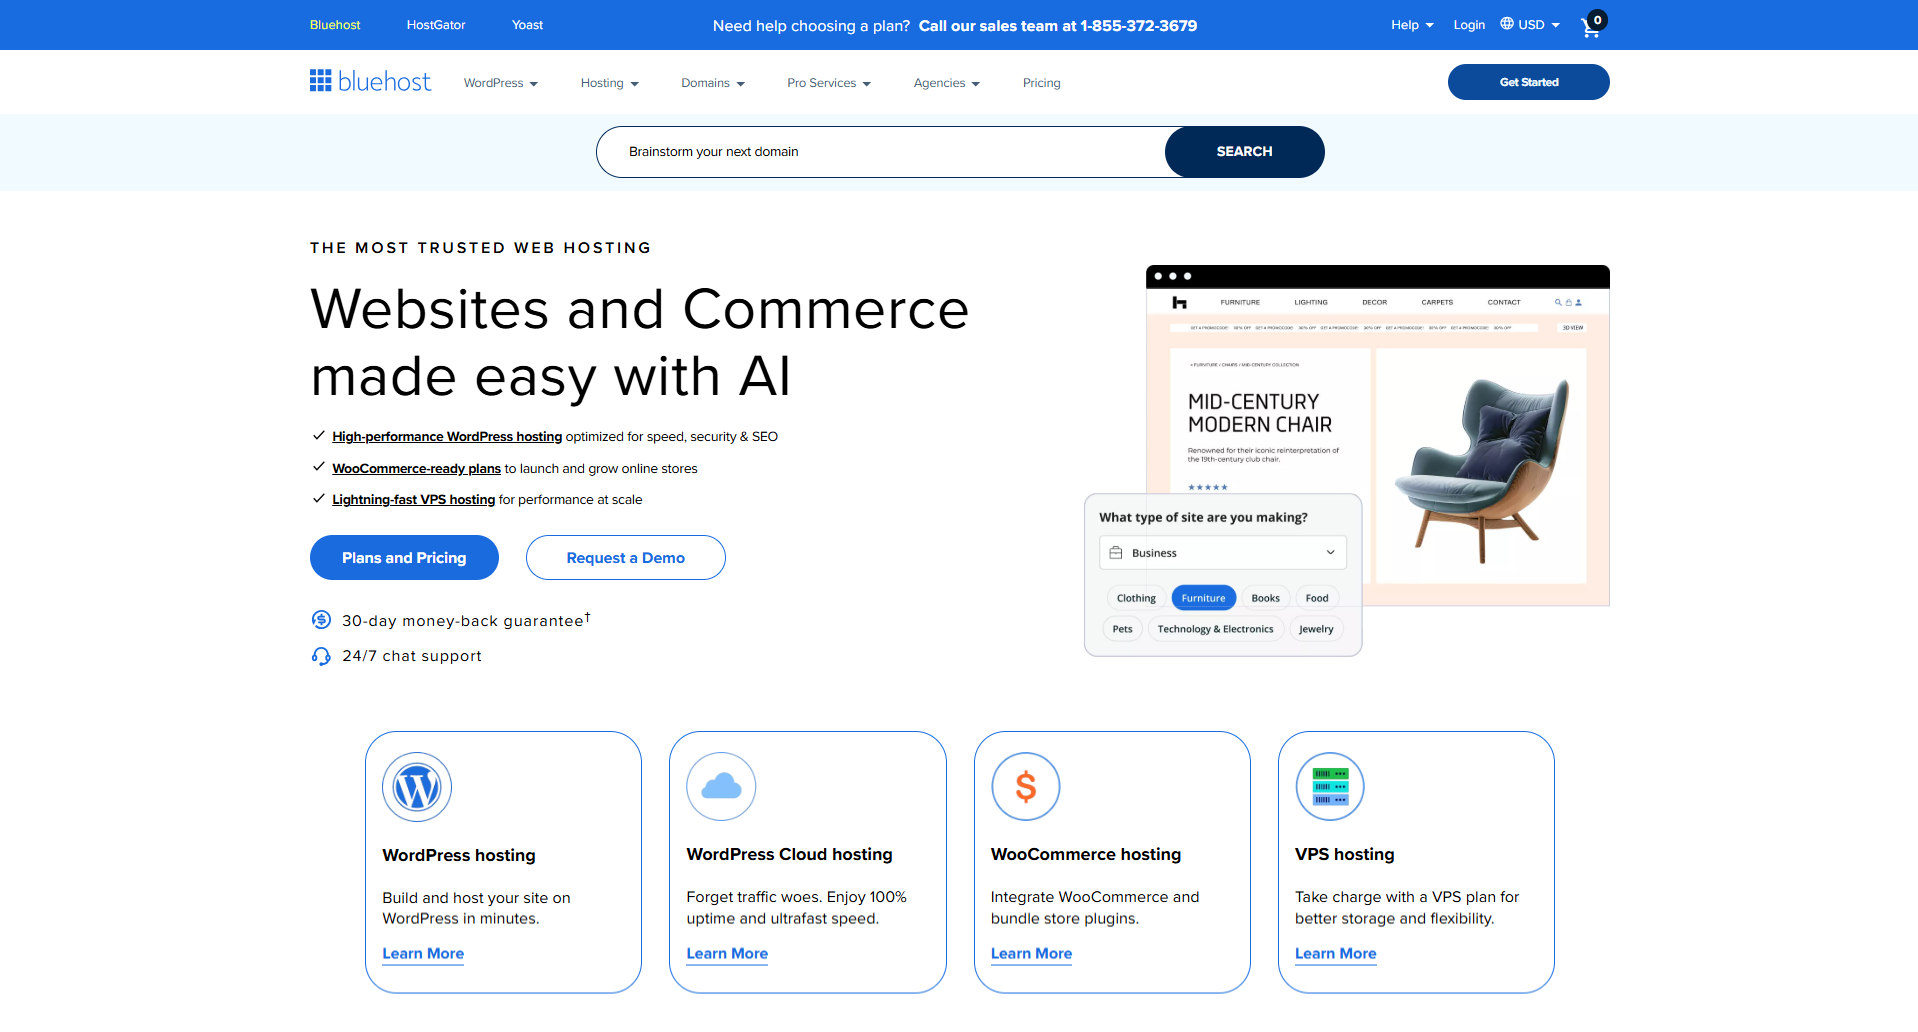
Task: Open the WooCommerce-ready plans link
Action: click(x=416, y=468)
